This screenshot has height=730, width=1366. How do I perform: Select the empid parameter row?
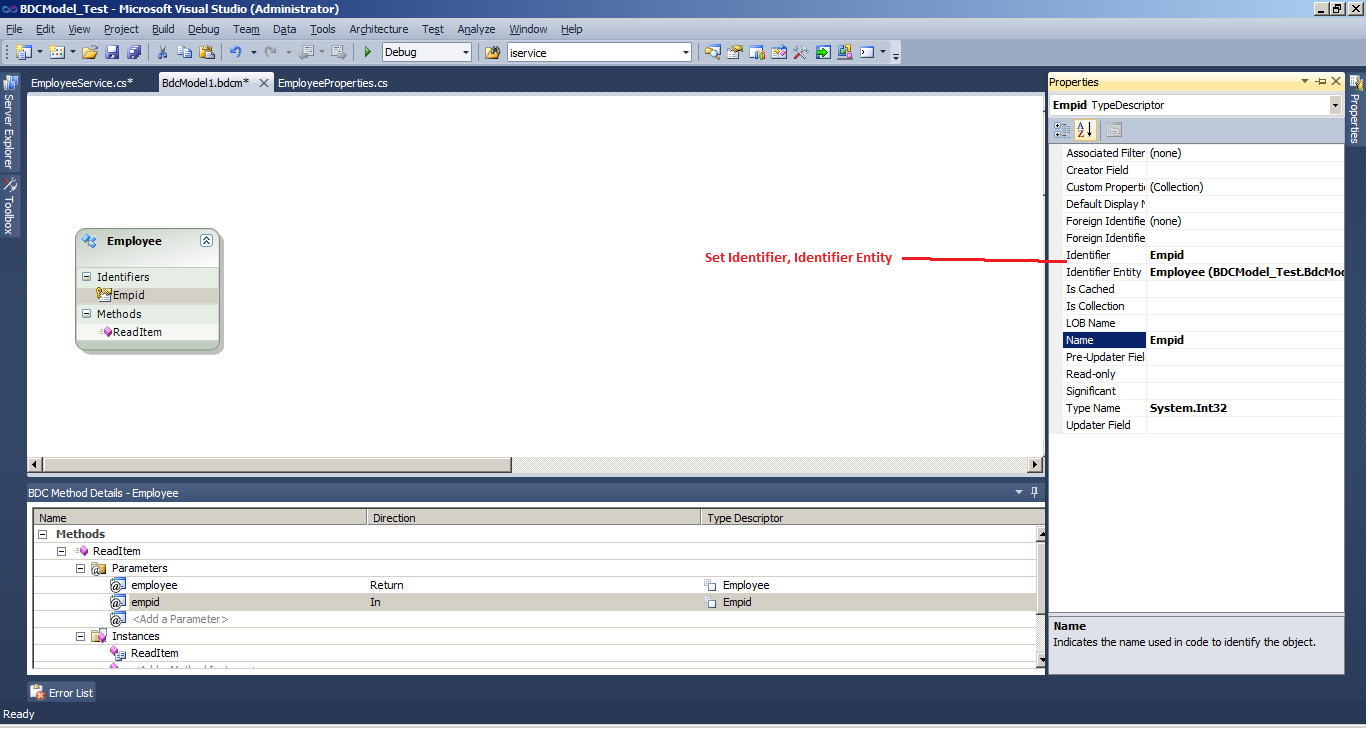click(534, 602)
